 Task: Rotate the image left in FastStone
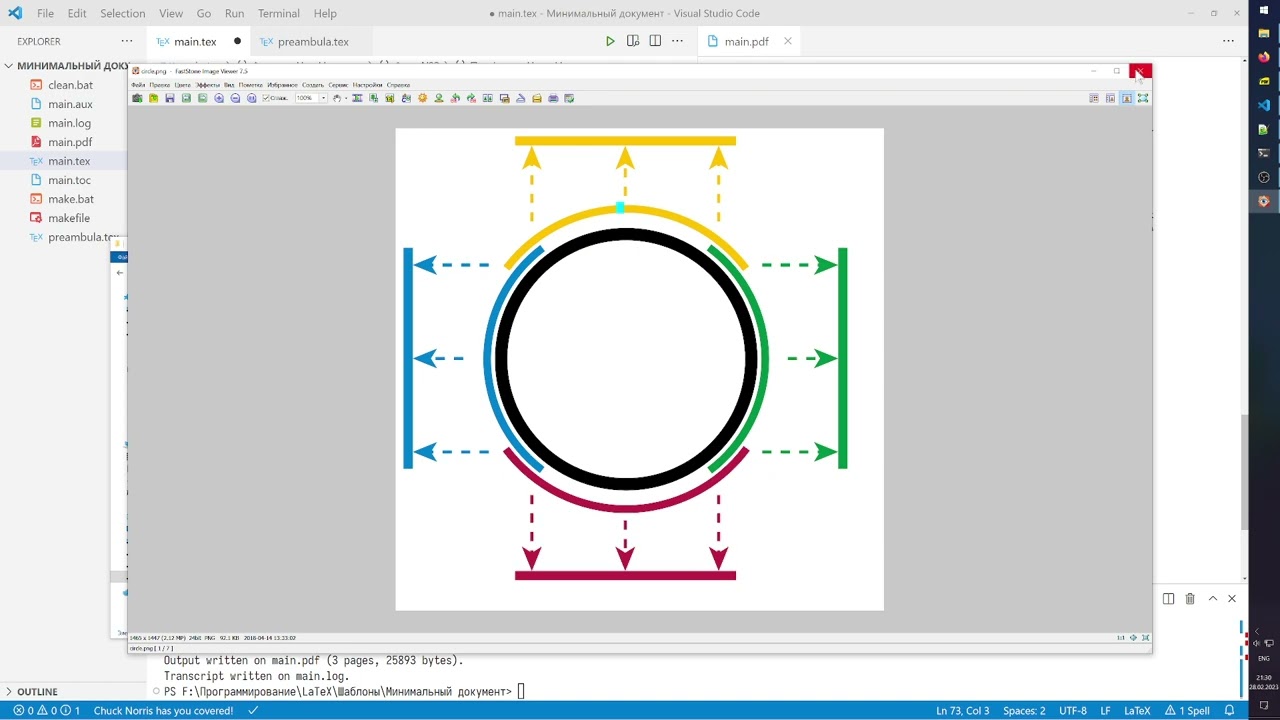455,98
